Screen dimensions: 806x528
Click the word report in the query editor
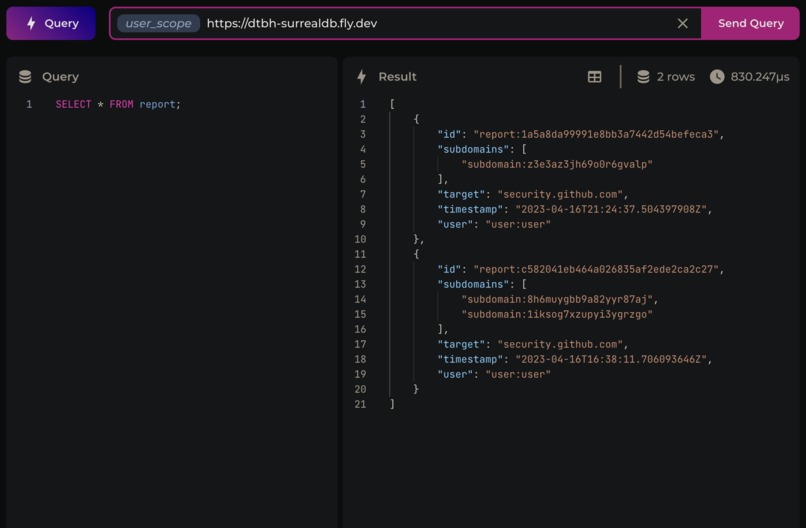157,104
